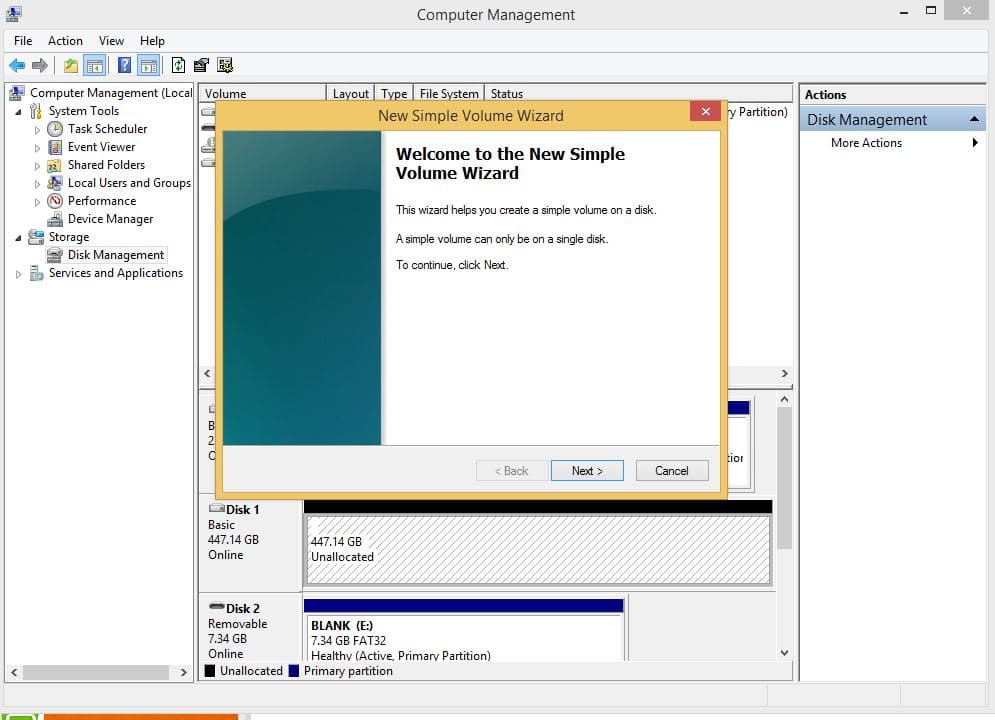The width and height of the screenshot is (995, 720).
Task: Toggle the Show/Hide Console Tree icon
Action: click(x=95, y=65)
